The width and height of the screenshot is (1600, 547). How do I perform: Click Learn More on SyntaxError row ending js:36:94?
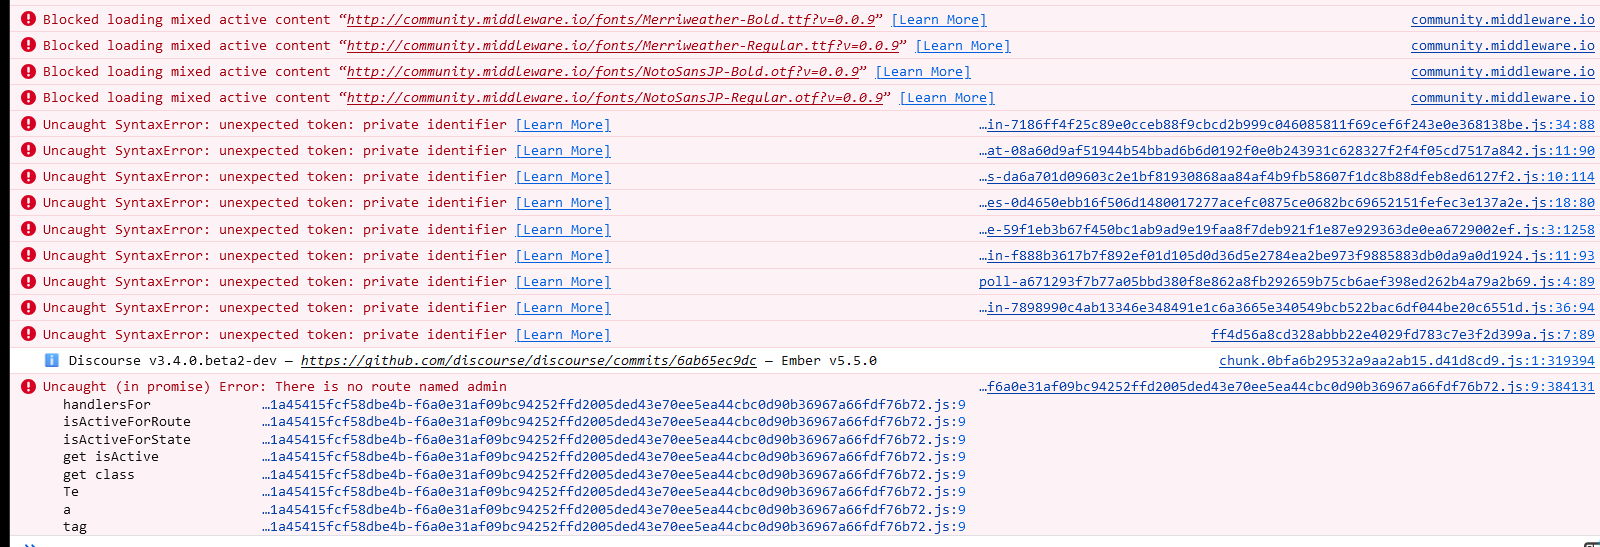click(x=563, y=307)
